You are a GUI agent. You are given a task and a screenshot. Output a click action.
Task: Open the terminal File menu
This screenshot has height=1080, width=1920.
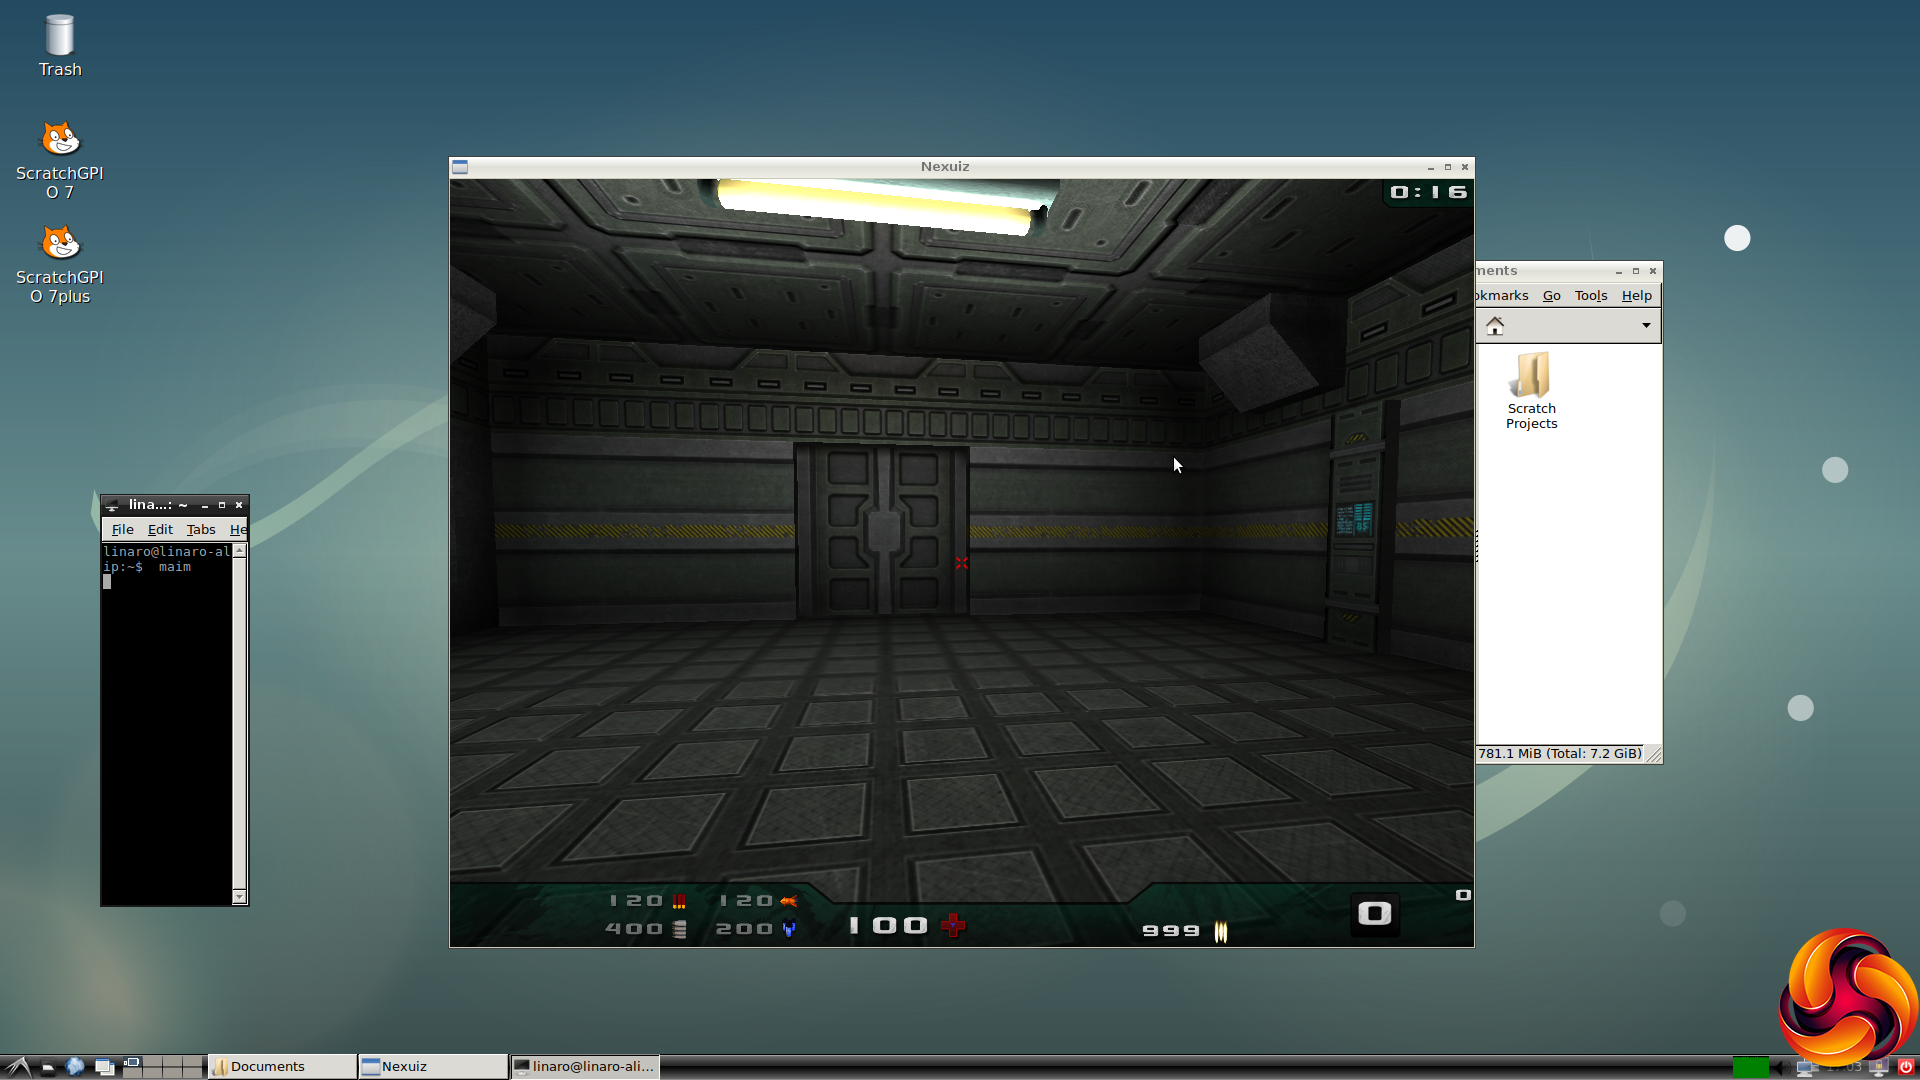tap(122, 530)
